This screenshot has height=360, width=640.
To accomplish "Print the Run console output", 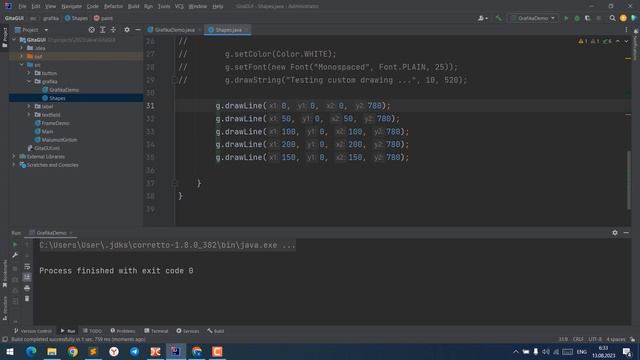I will 27,288.
